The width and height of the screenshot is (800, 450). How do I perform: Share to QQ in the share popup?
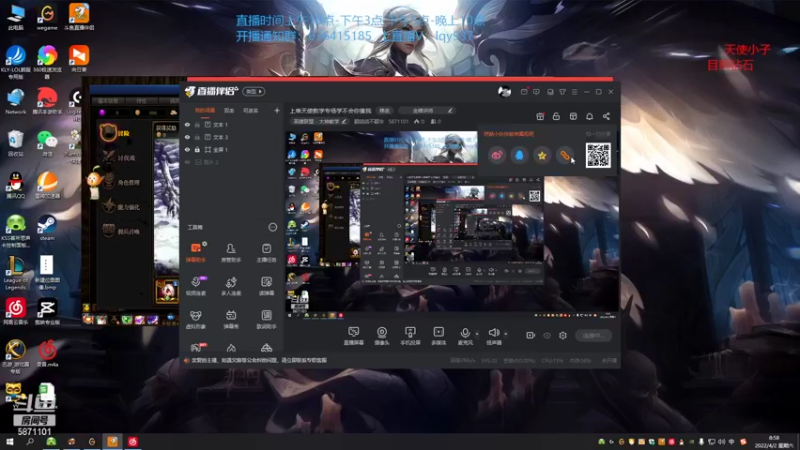coord(519,155)
